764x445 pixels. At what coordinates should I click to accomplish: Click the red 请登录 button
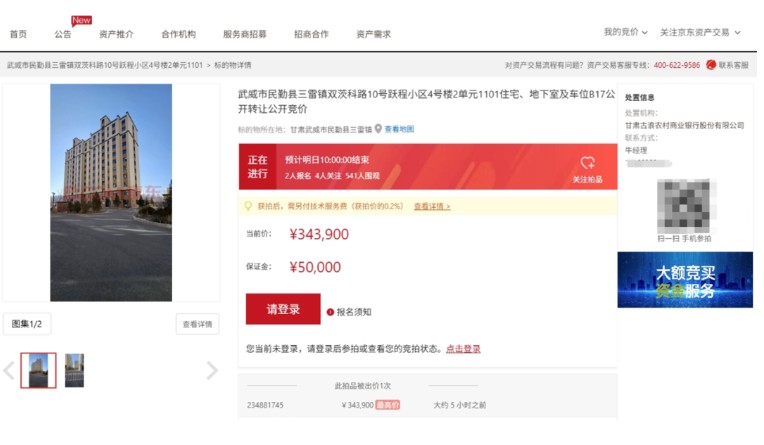[x=283, y=310]
